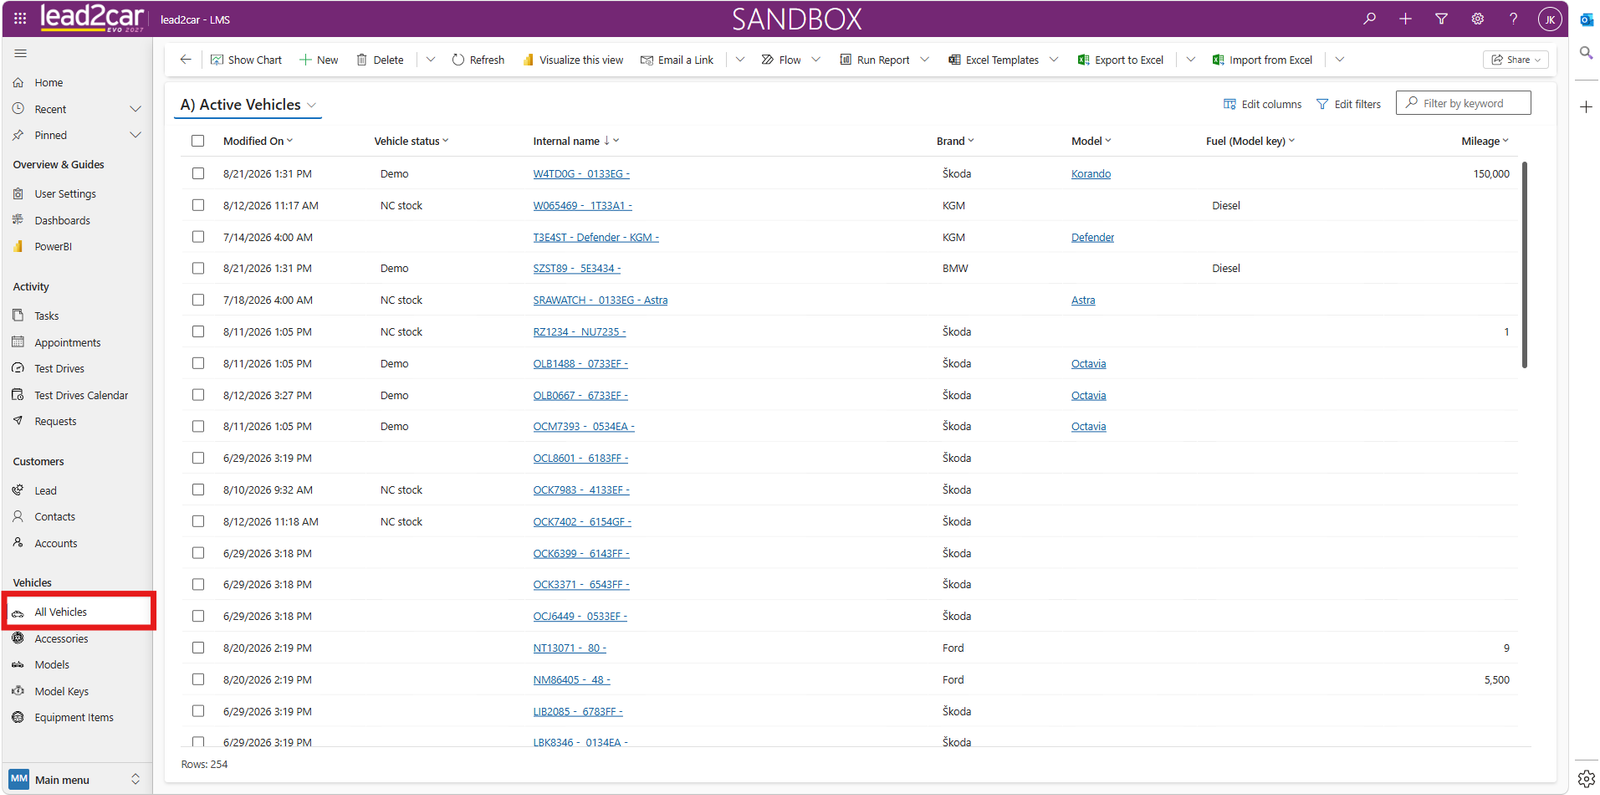
Task: Check the row for RZ1234 - NU7235
Action: 198,332
